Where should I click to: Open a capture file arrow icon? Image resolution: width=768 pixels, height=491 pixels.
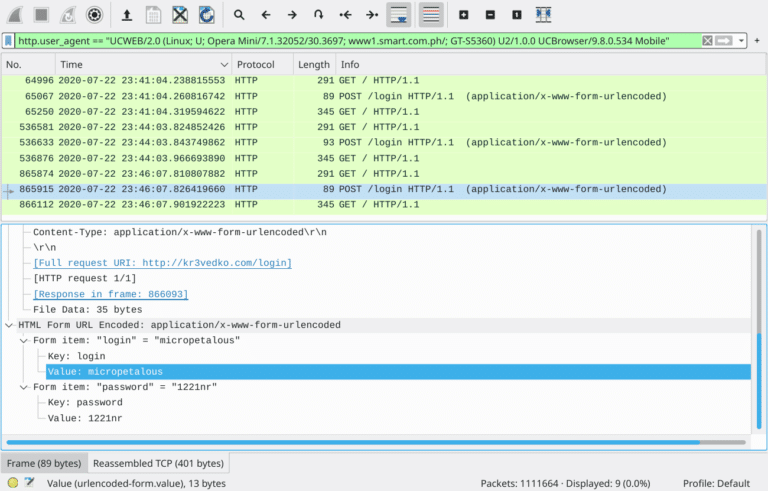127,15
